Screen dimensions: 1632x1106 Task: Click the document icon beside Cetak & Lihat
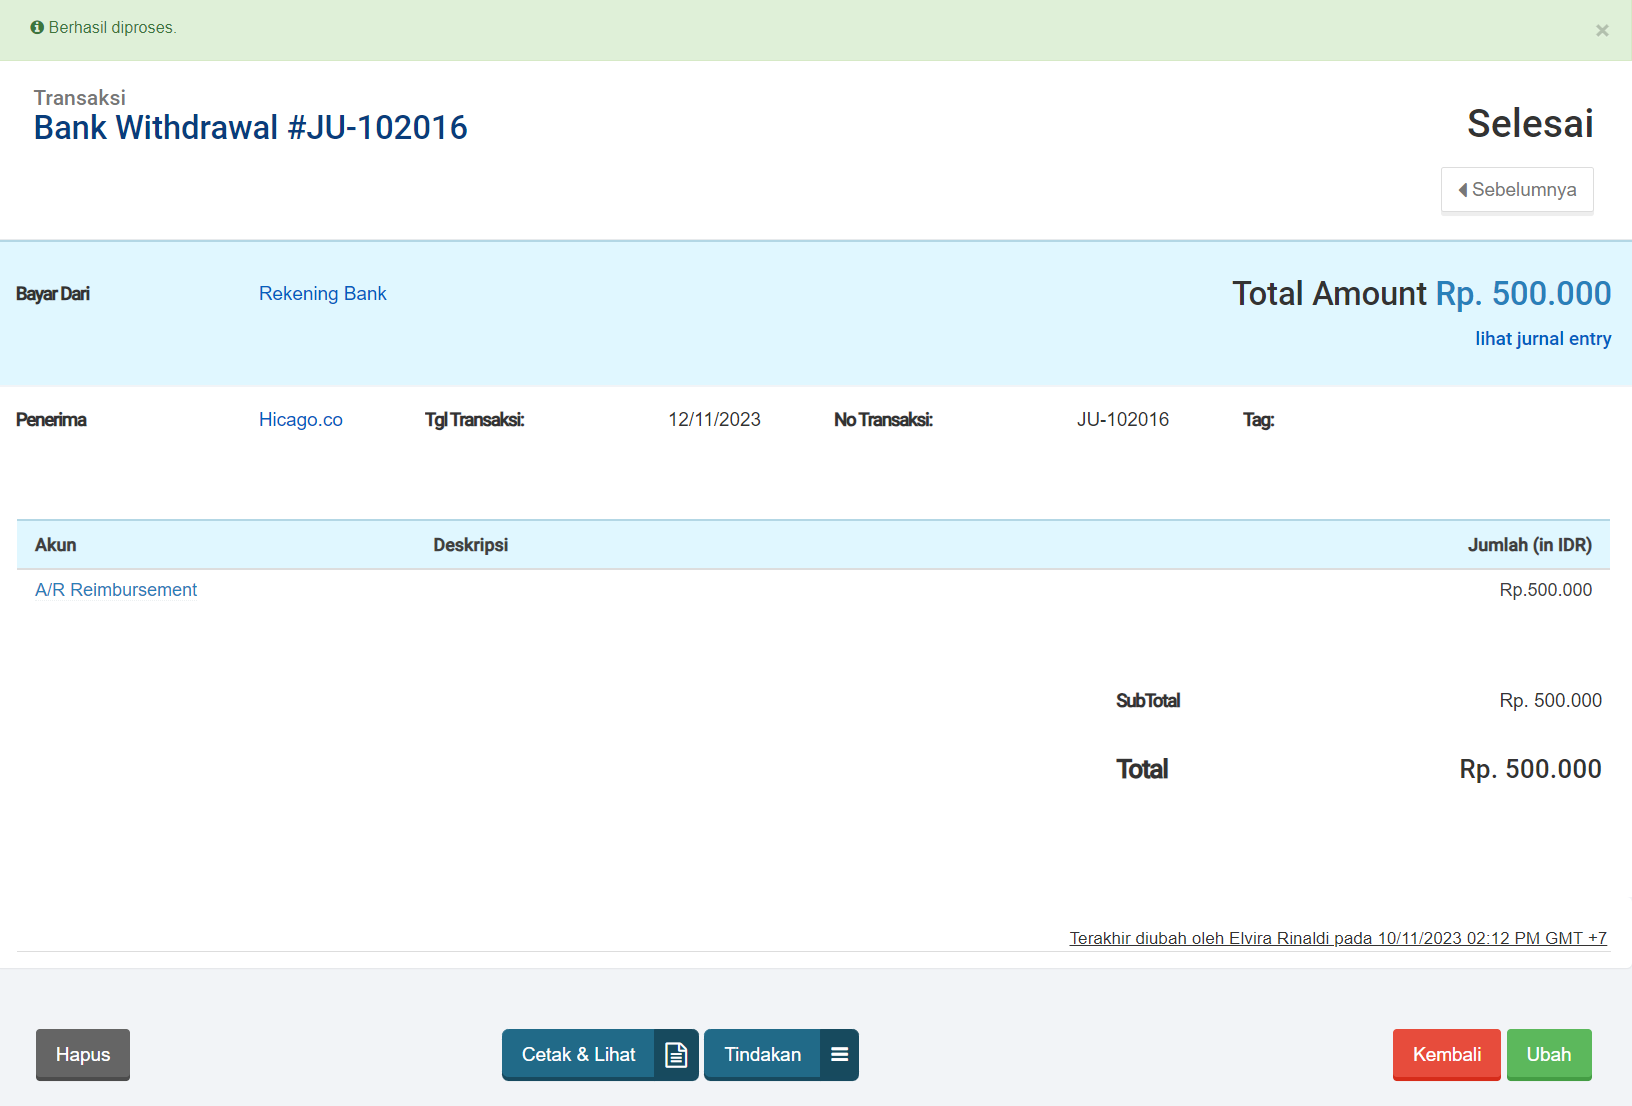[676, 1055]
